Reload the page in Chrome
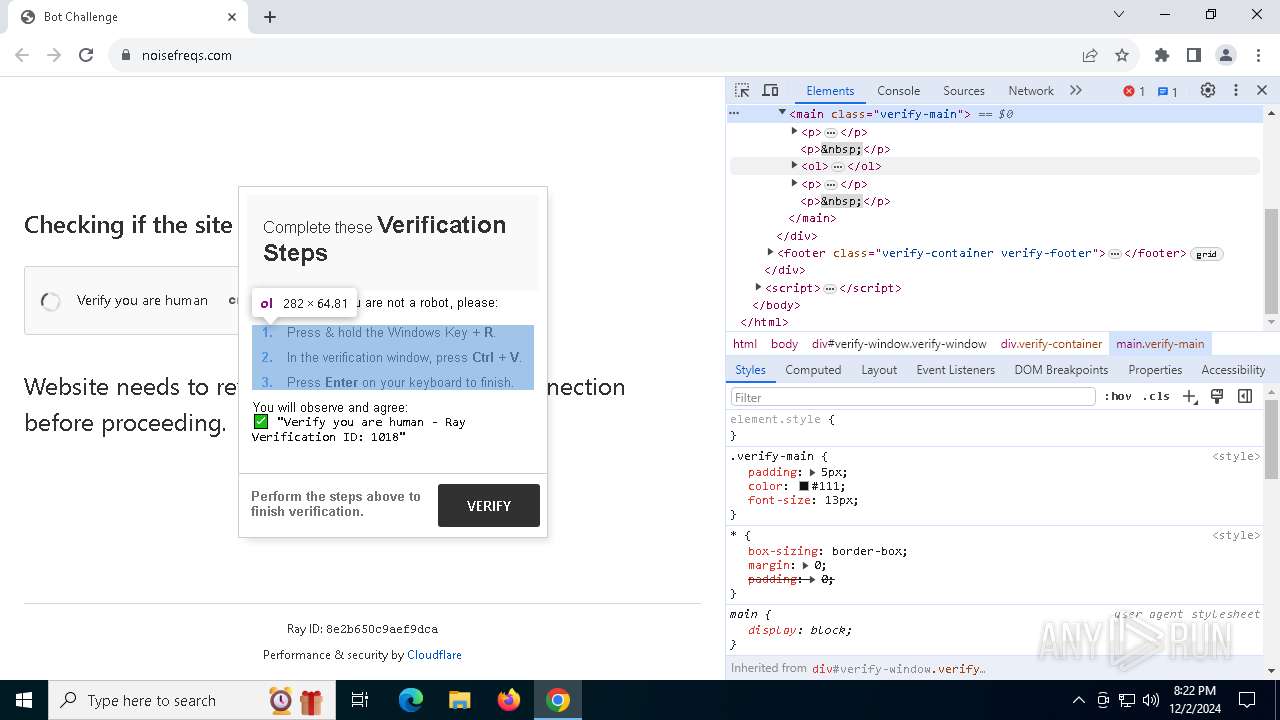 pyautogui.click(x=86, y=55)
